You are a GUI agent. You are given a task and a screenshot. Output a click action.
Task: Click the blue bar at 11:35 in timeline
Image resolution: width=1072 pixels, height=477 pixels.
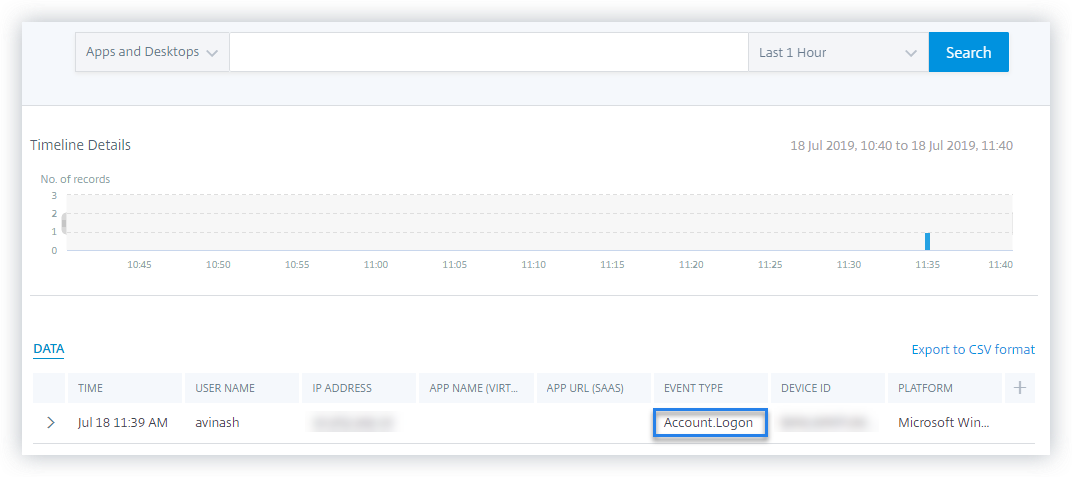[x=928, y=241]
